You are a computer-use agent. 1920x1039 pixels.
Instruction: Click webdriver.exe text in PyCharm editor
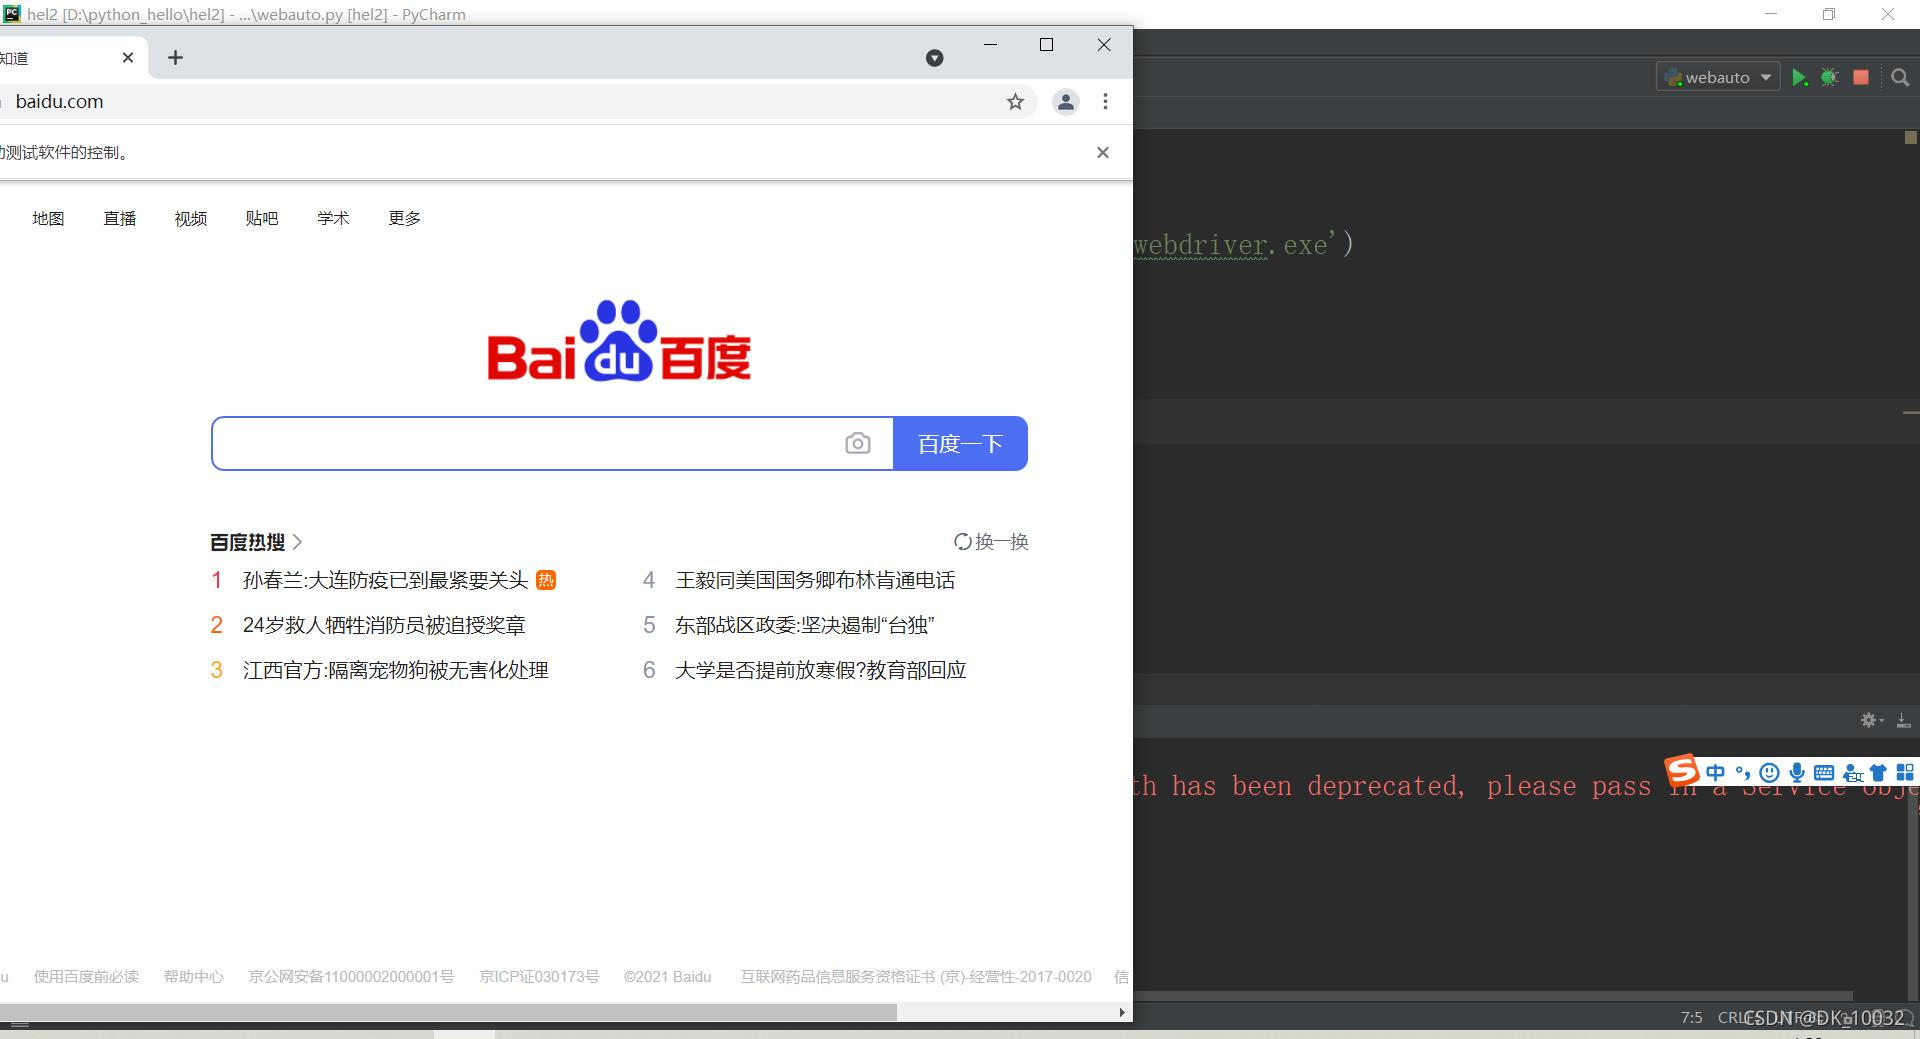(1231, 245)
